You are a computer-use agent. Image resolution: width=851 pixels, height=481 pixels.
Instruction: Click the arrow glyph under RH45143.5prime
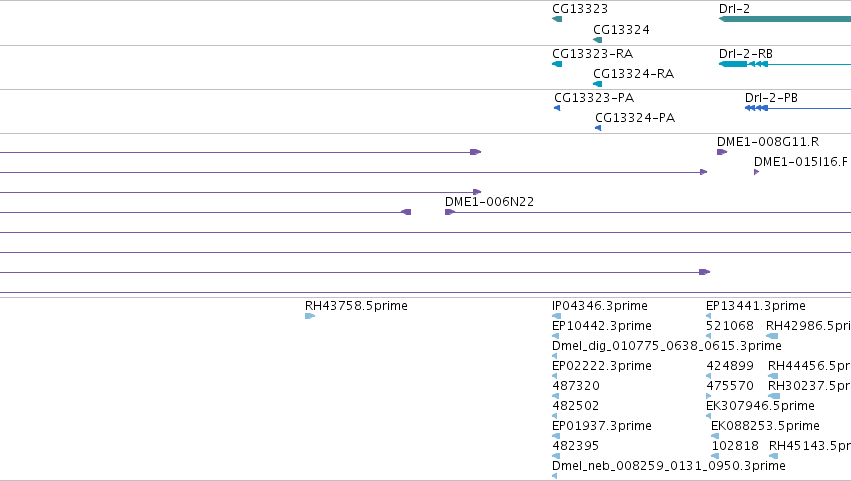pyautogui.click(x=773, y=456)
